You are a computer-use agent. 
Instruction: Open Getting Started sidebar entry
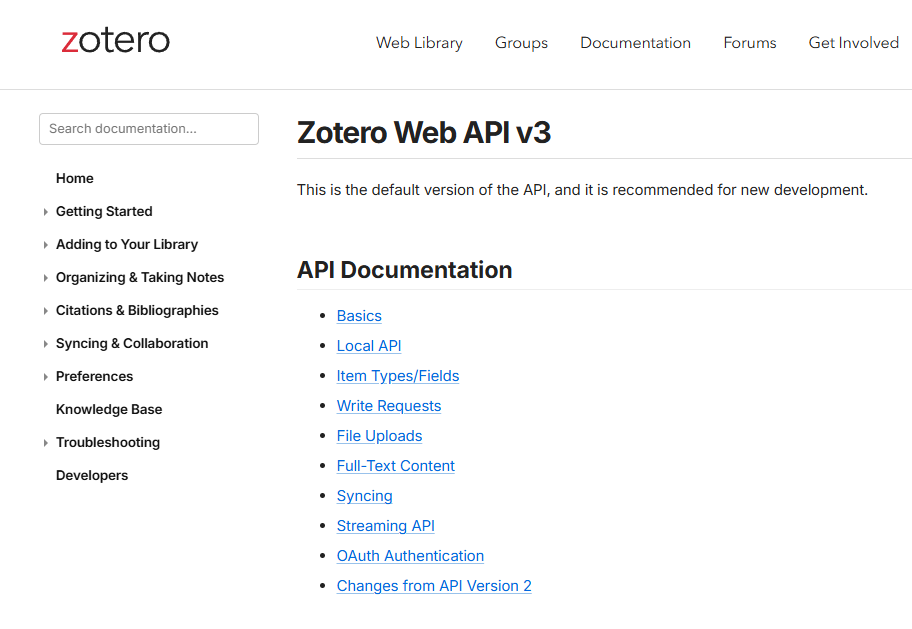point(104,212)
